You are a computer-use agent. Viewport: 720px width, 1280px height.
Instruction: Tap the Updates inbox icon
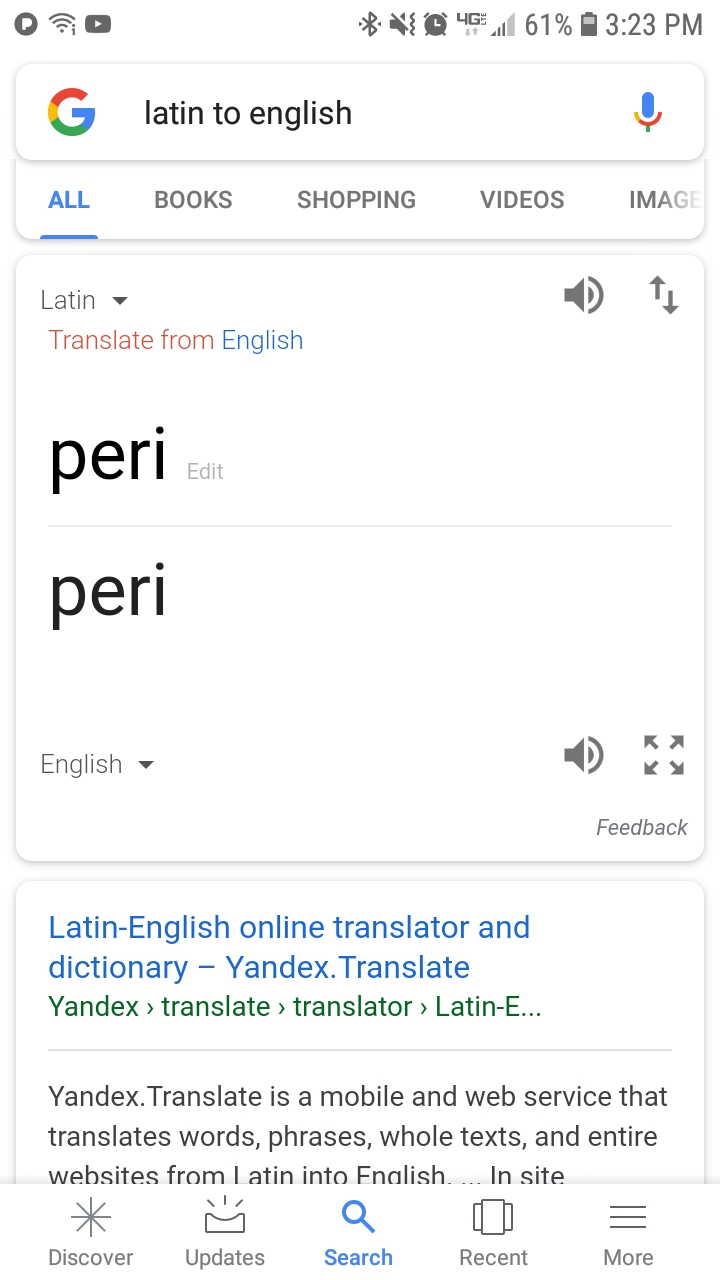point(224,1230)
